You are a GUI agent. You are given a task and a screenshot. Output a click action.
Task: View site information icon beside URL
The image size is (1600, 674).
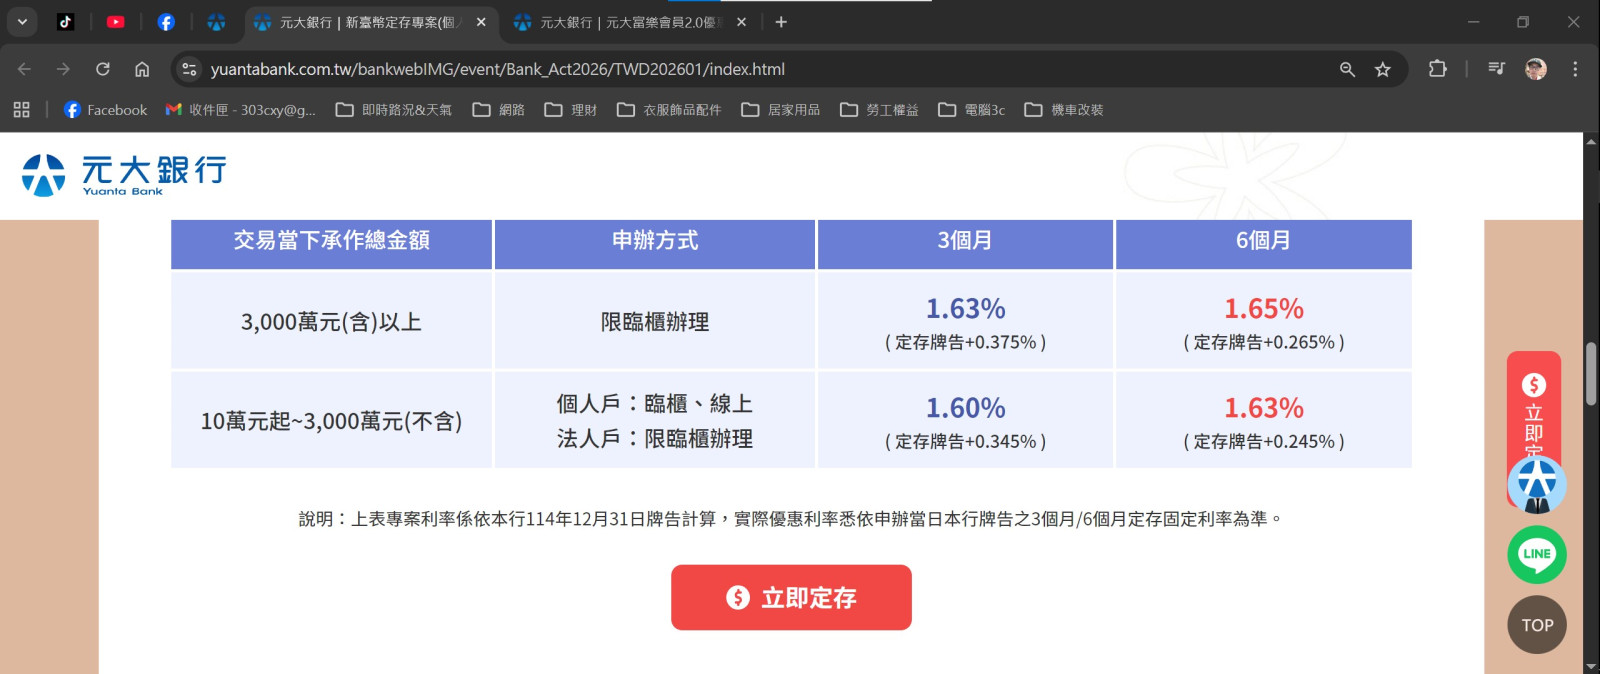[189, 69]
